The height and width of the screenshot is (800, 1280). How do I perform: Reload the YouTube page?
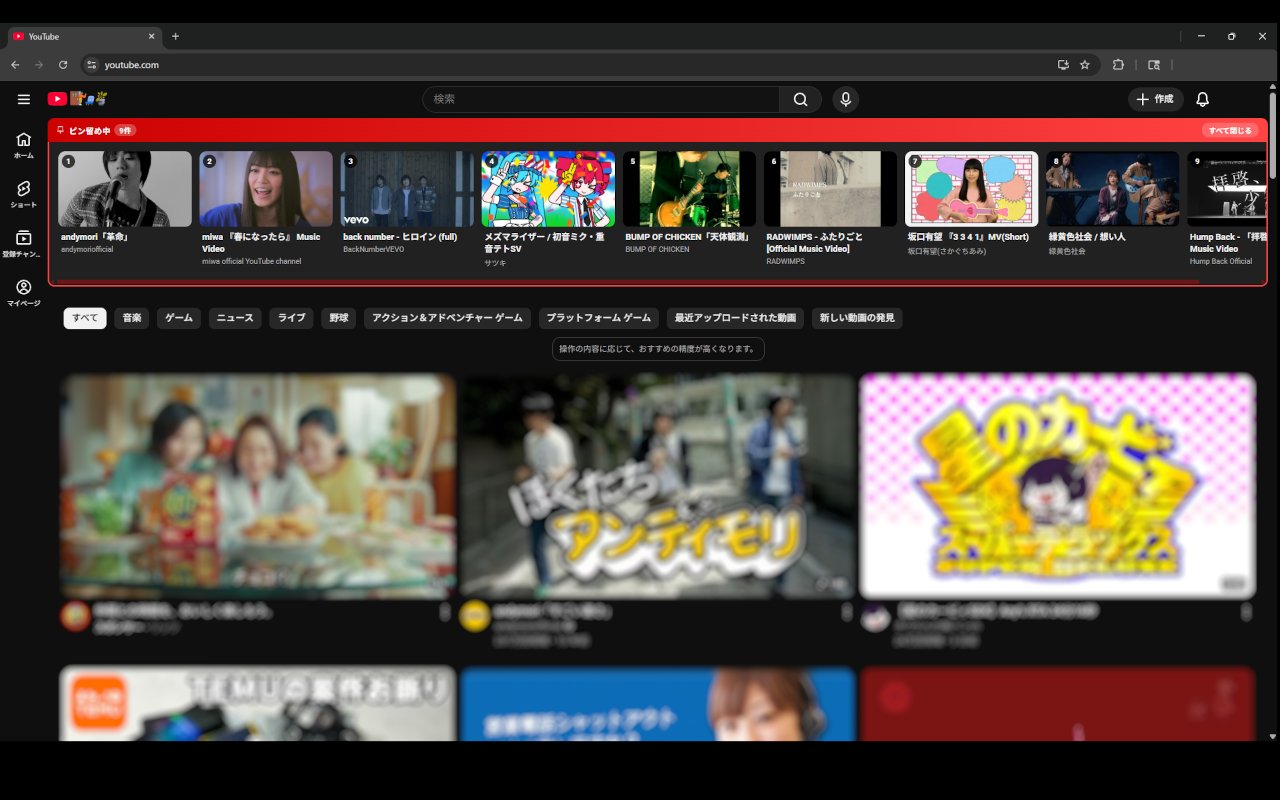click(63, 65)
